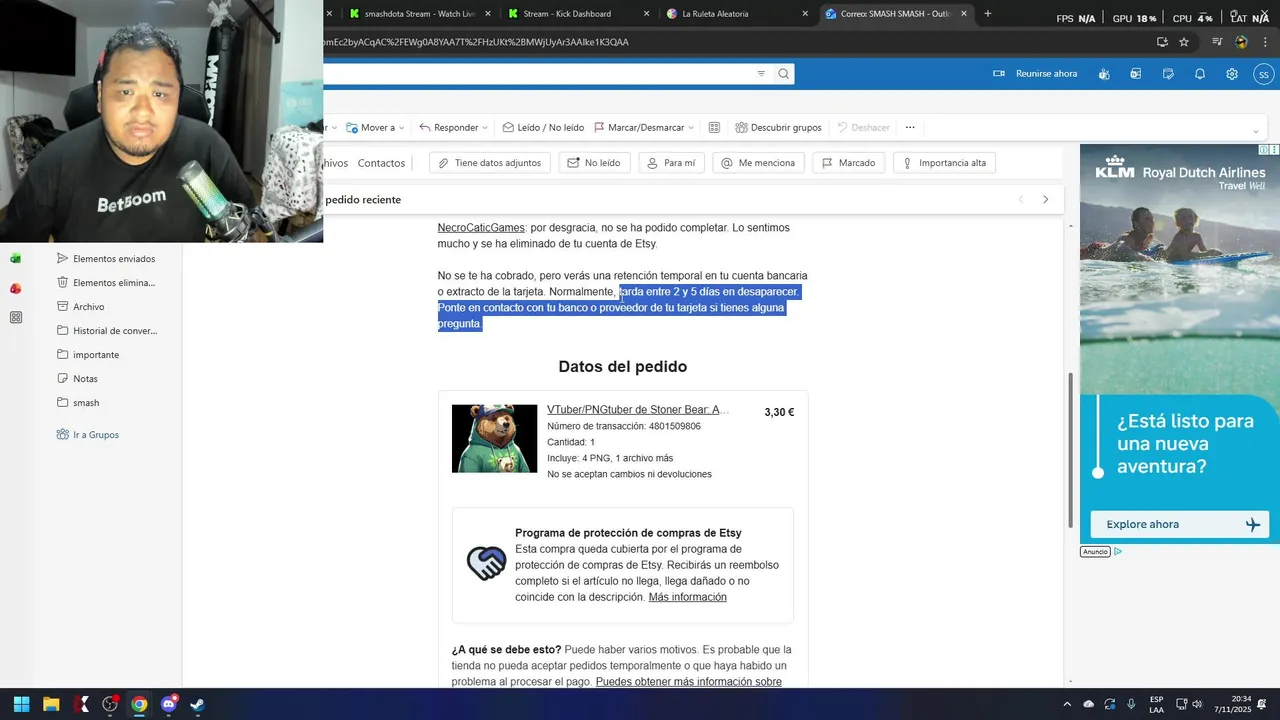
Task: Close the La Ruleta Aleatoria tab
Action: coord(805,14)
